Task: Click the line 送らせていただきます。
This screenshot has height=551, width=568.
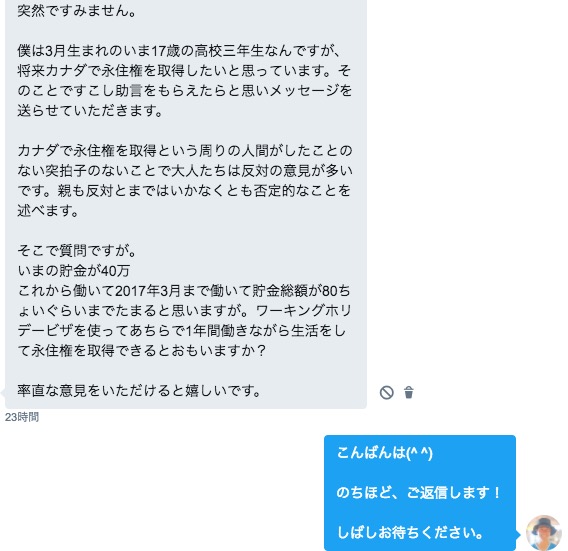Action: 90,110
